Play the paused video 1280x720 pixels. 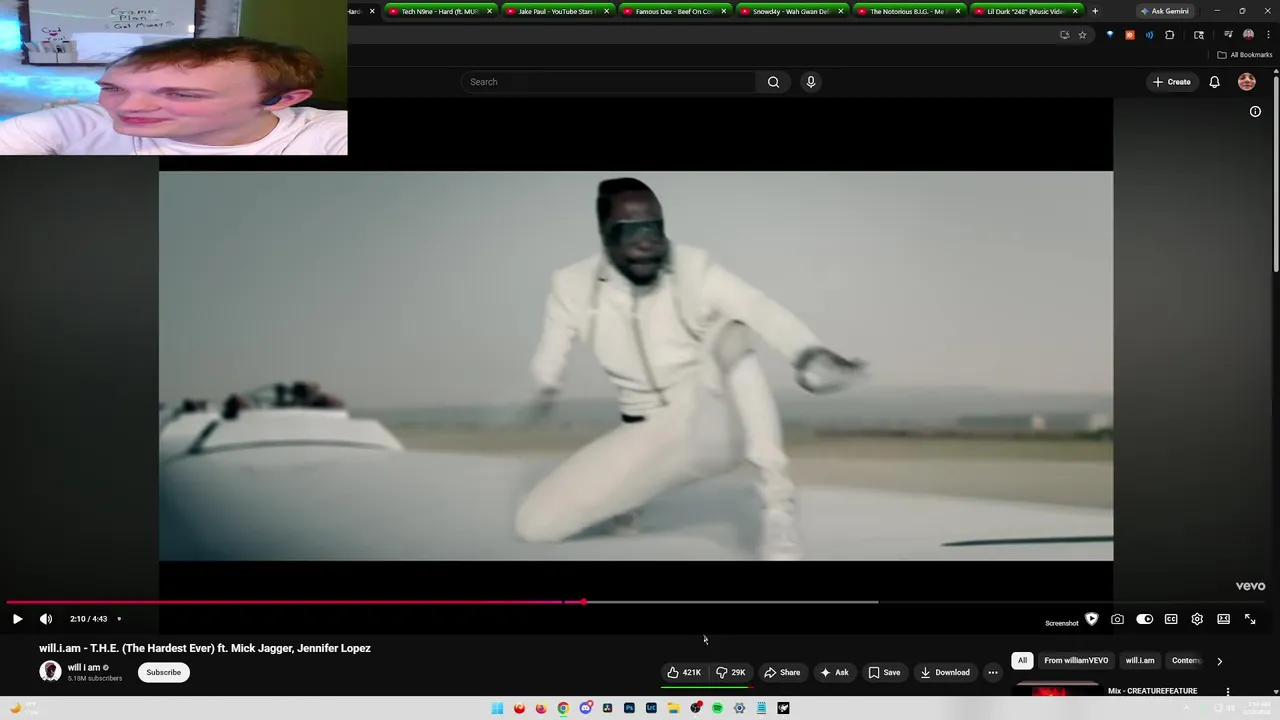(17, 619)
